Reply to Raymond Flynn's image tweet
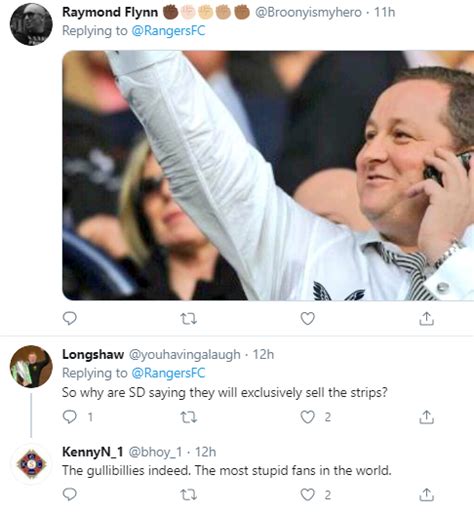This screenshot has height=513, width=474. 70,318
